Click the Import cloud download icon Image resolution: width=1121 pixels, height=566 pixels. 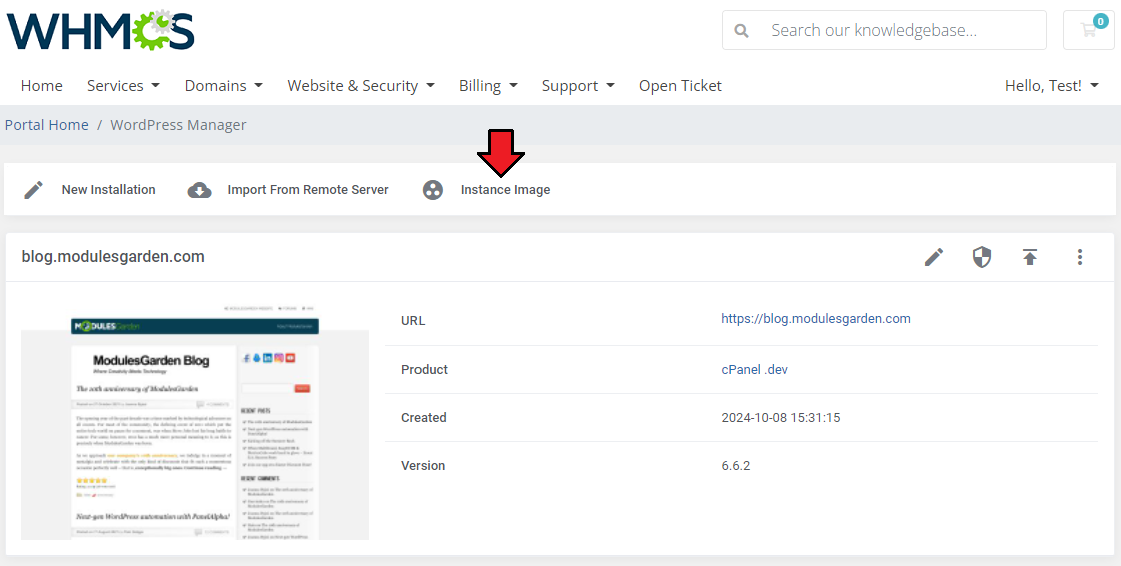point(199,189)
